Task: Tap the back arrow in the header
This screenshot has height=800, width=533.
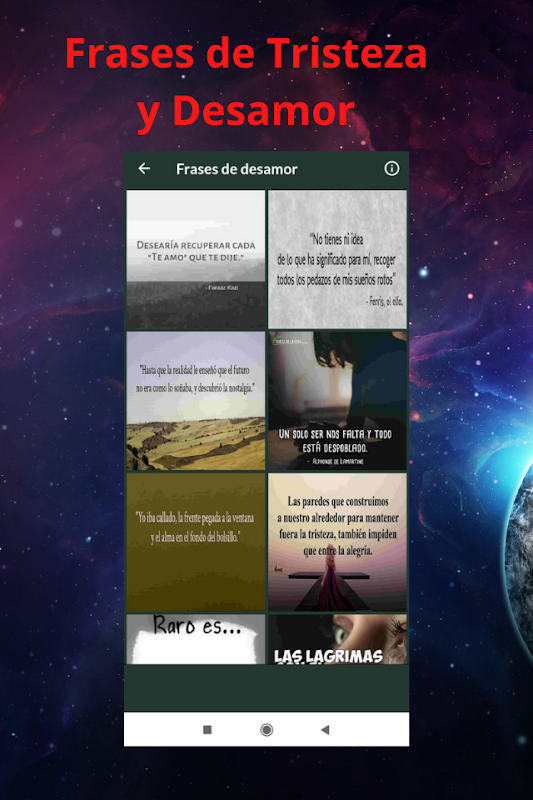Action: click(x=144, y=169)
